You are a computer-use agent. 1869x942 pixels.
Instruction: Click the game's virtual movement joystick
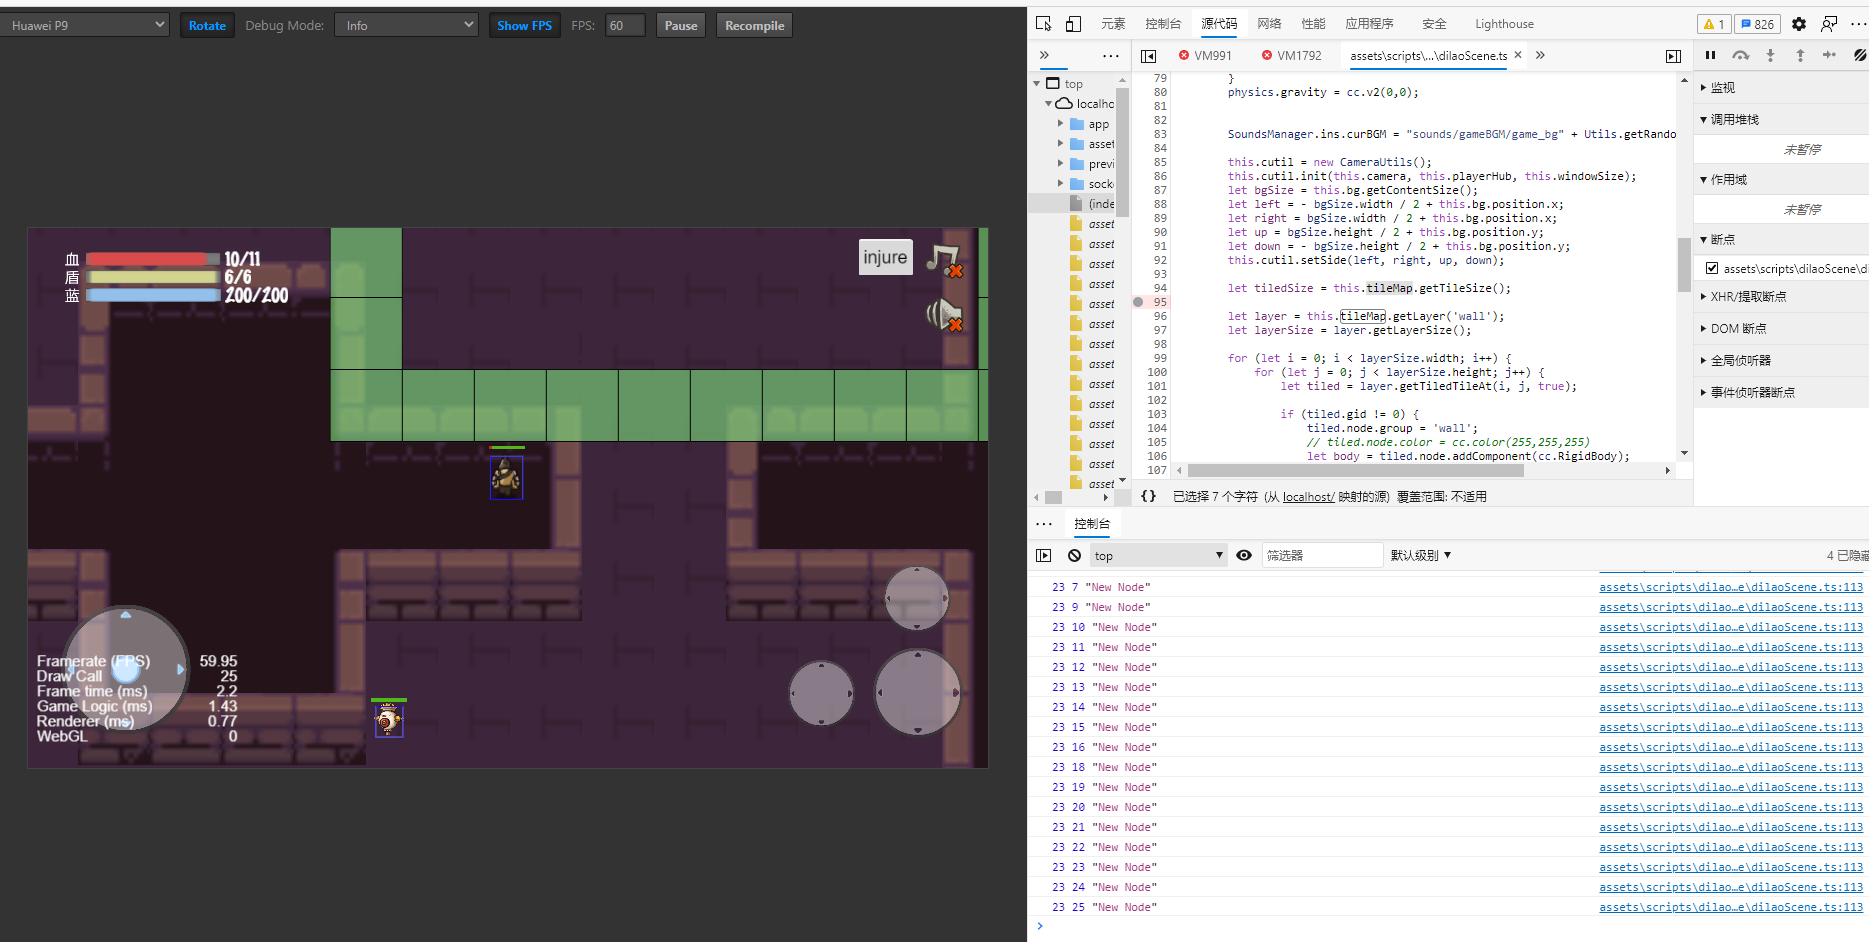[126, 668]
